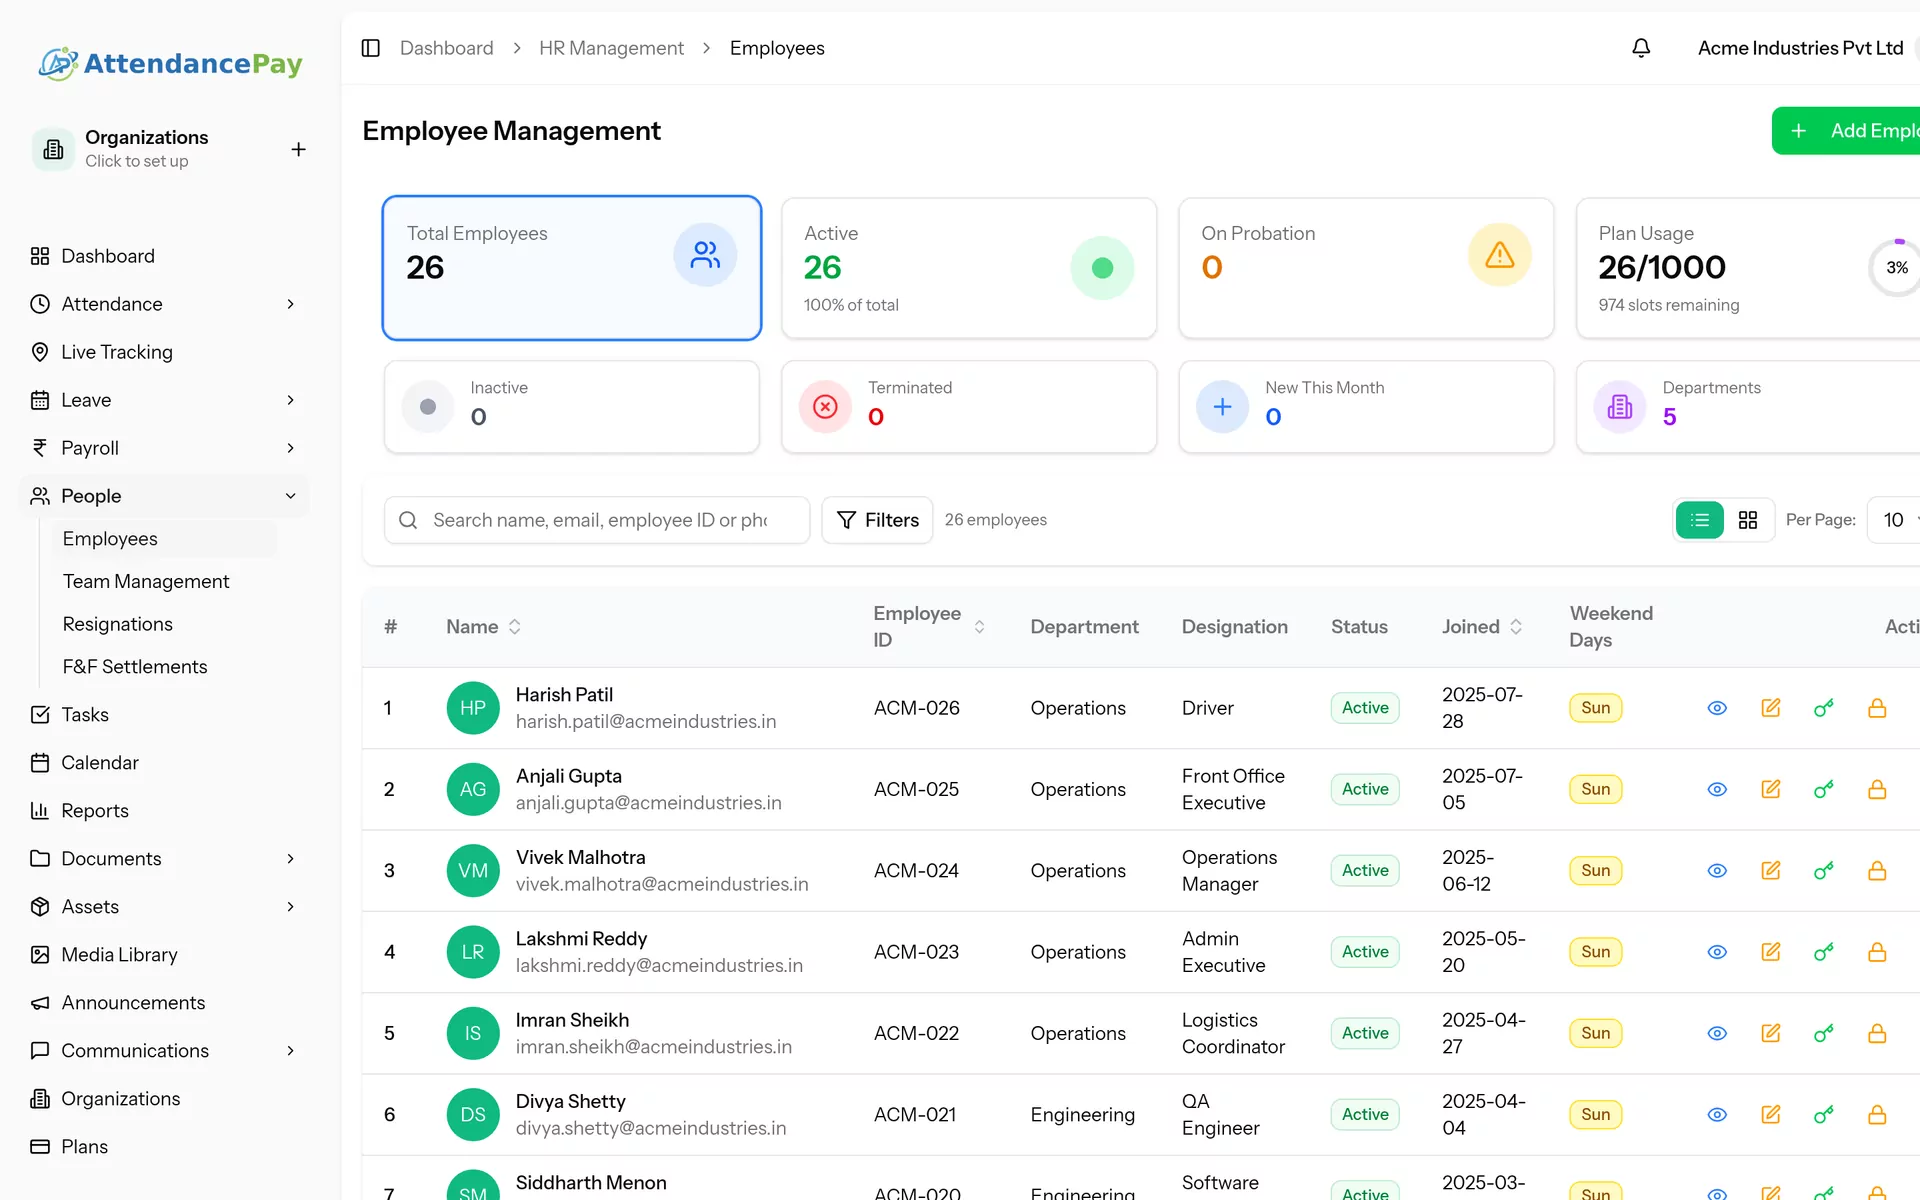Click the Organizations building icon in the header card
1920x1200 pixels.
pyautogui.click(x=54, y=149)
